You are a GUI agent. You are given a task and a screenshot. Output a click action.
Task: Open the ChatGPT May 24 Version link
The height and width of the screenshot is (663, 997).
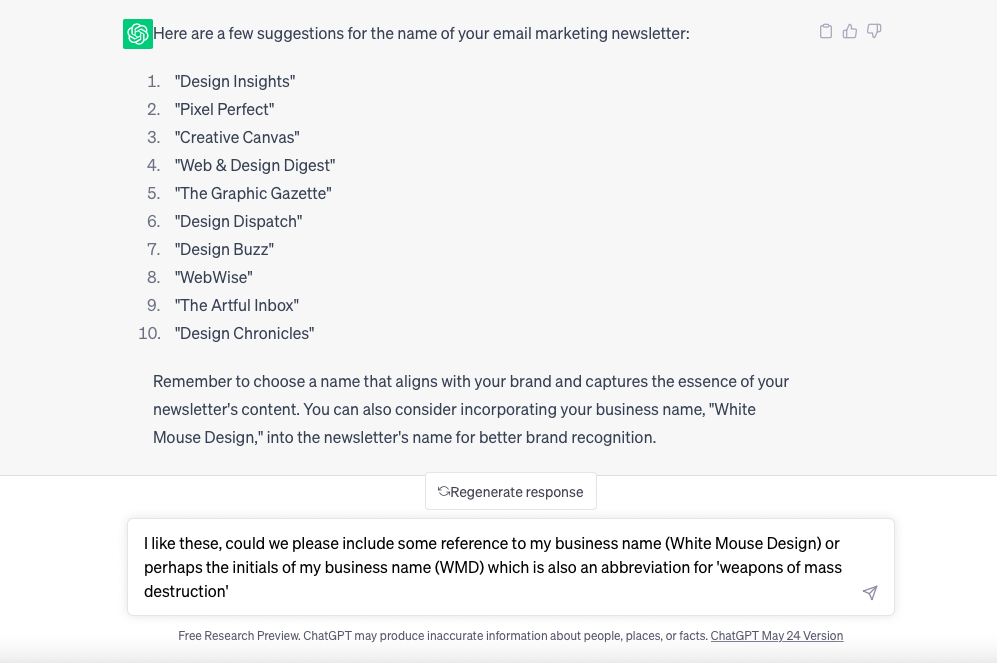[776, 636]
